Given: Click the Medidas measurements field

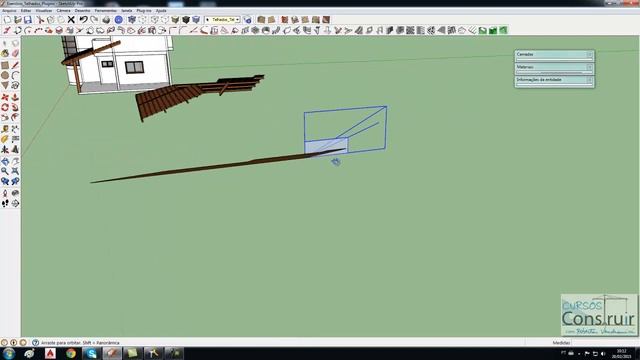Looking at the screenshot, I should coord(605,343).
